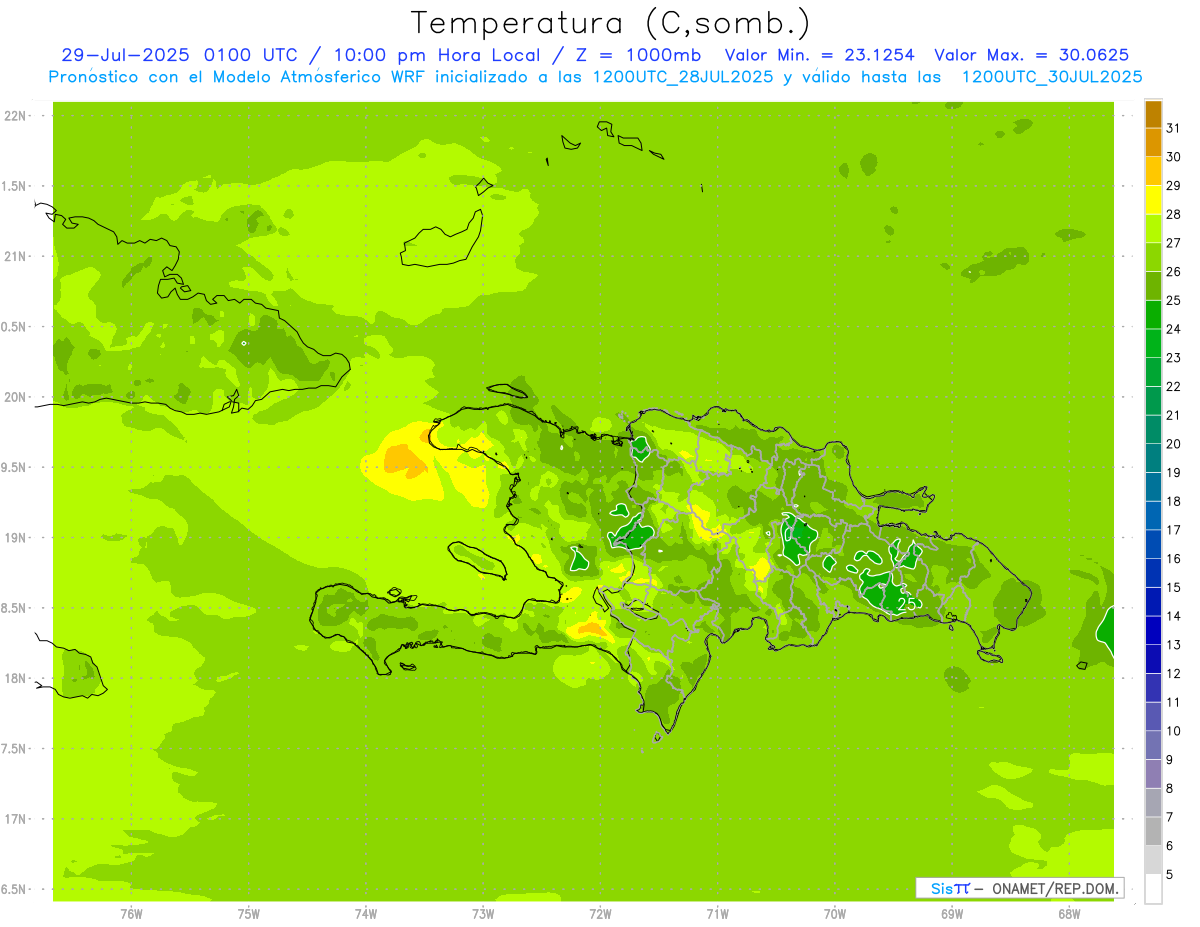Viewport: 1200px width, 927px height.
Task: Click the '18N' latitude label
Action: point(15,678)
